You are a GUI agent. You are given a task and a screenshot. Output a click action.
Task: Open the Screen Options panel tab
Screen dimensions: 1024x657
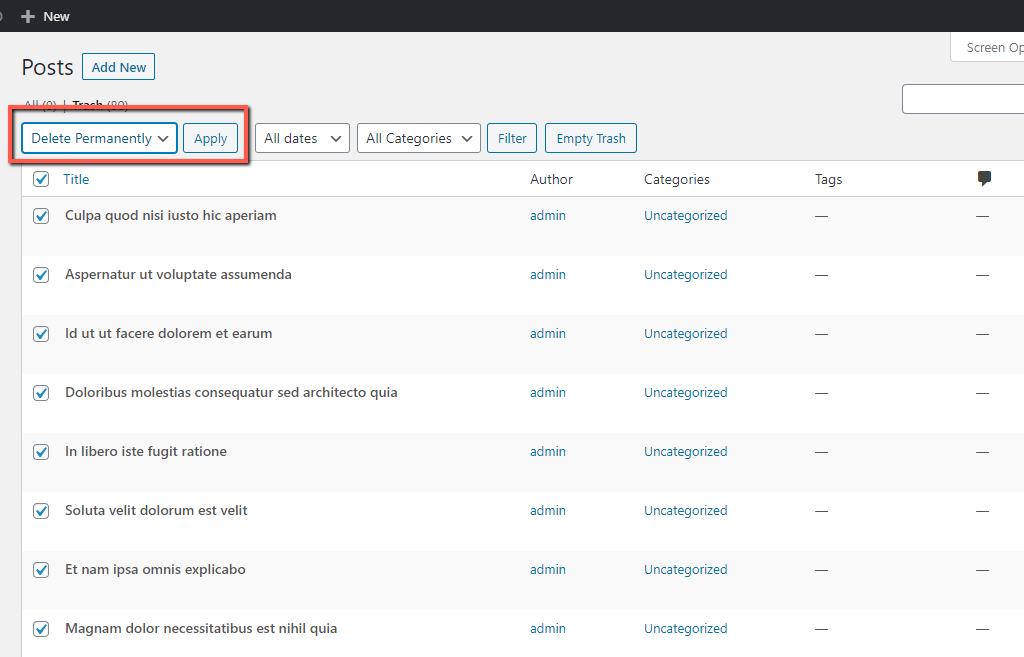(x=987, y=48)
